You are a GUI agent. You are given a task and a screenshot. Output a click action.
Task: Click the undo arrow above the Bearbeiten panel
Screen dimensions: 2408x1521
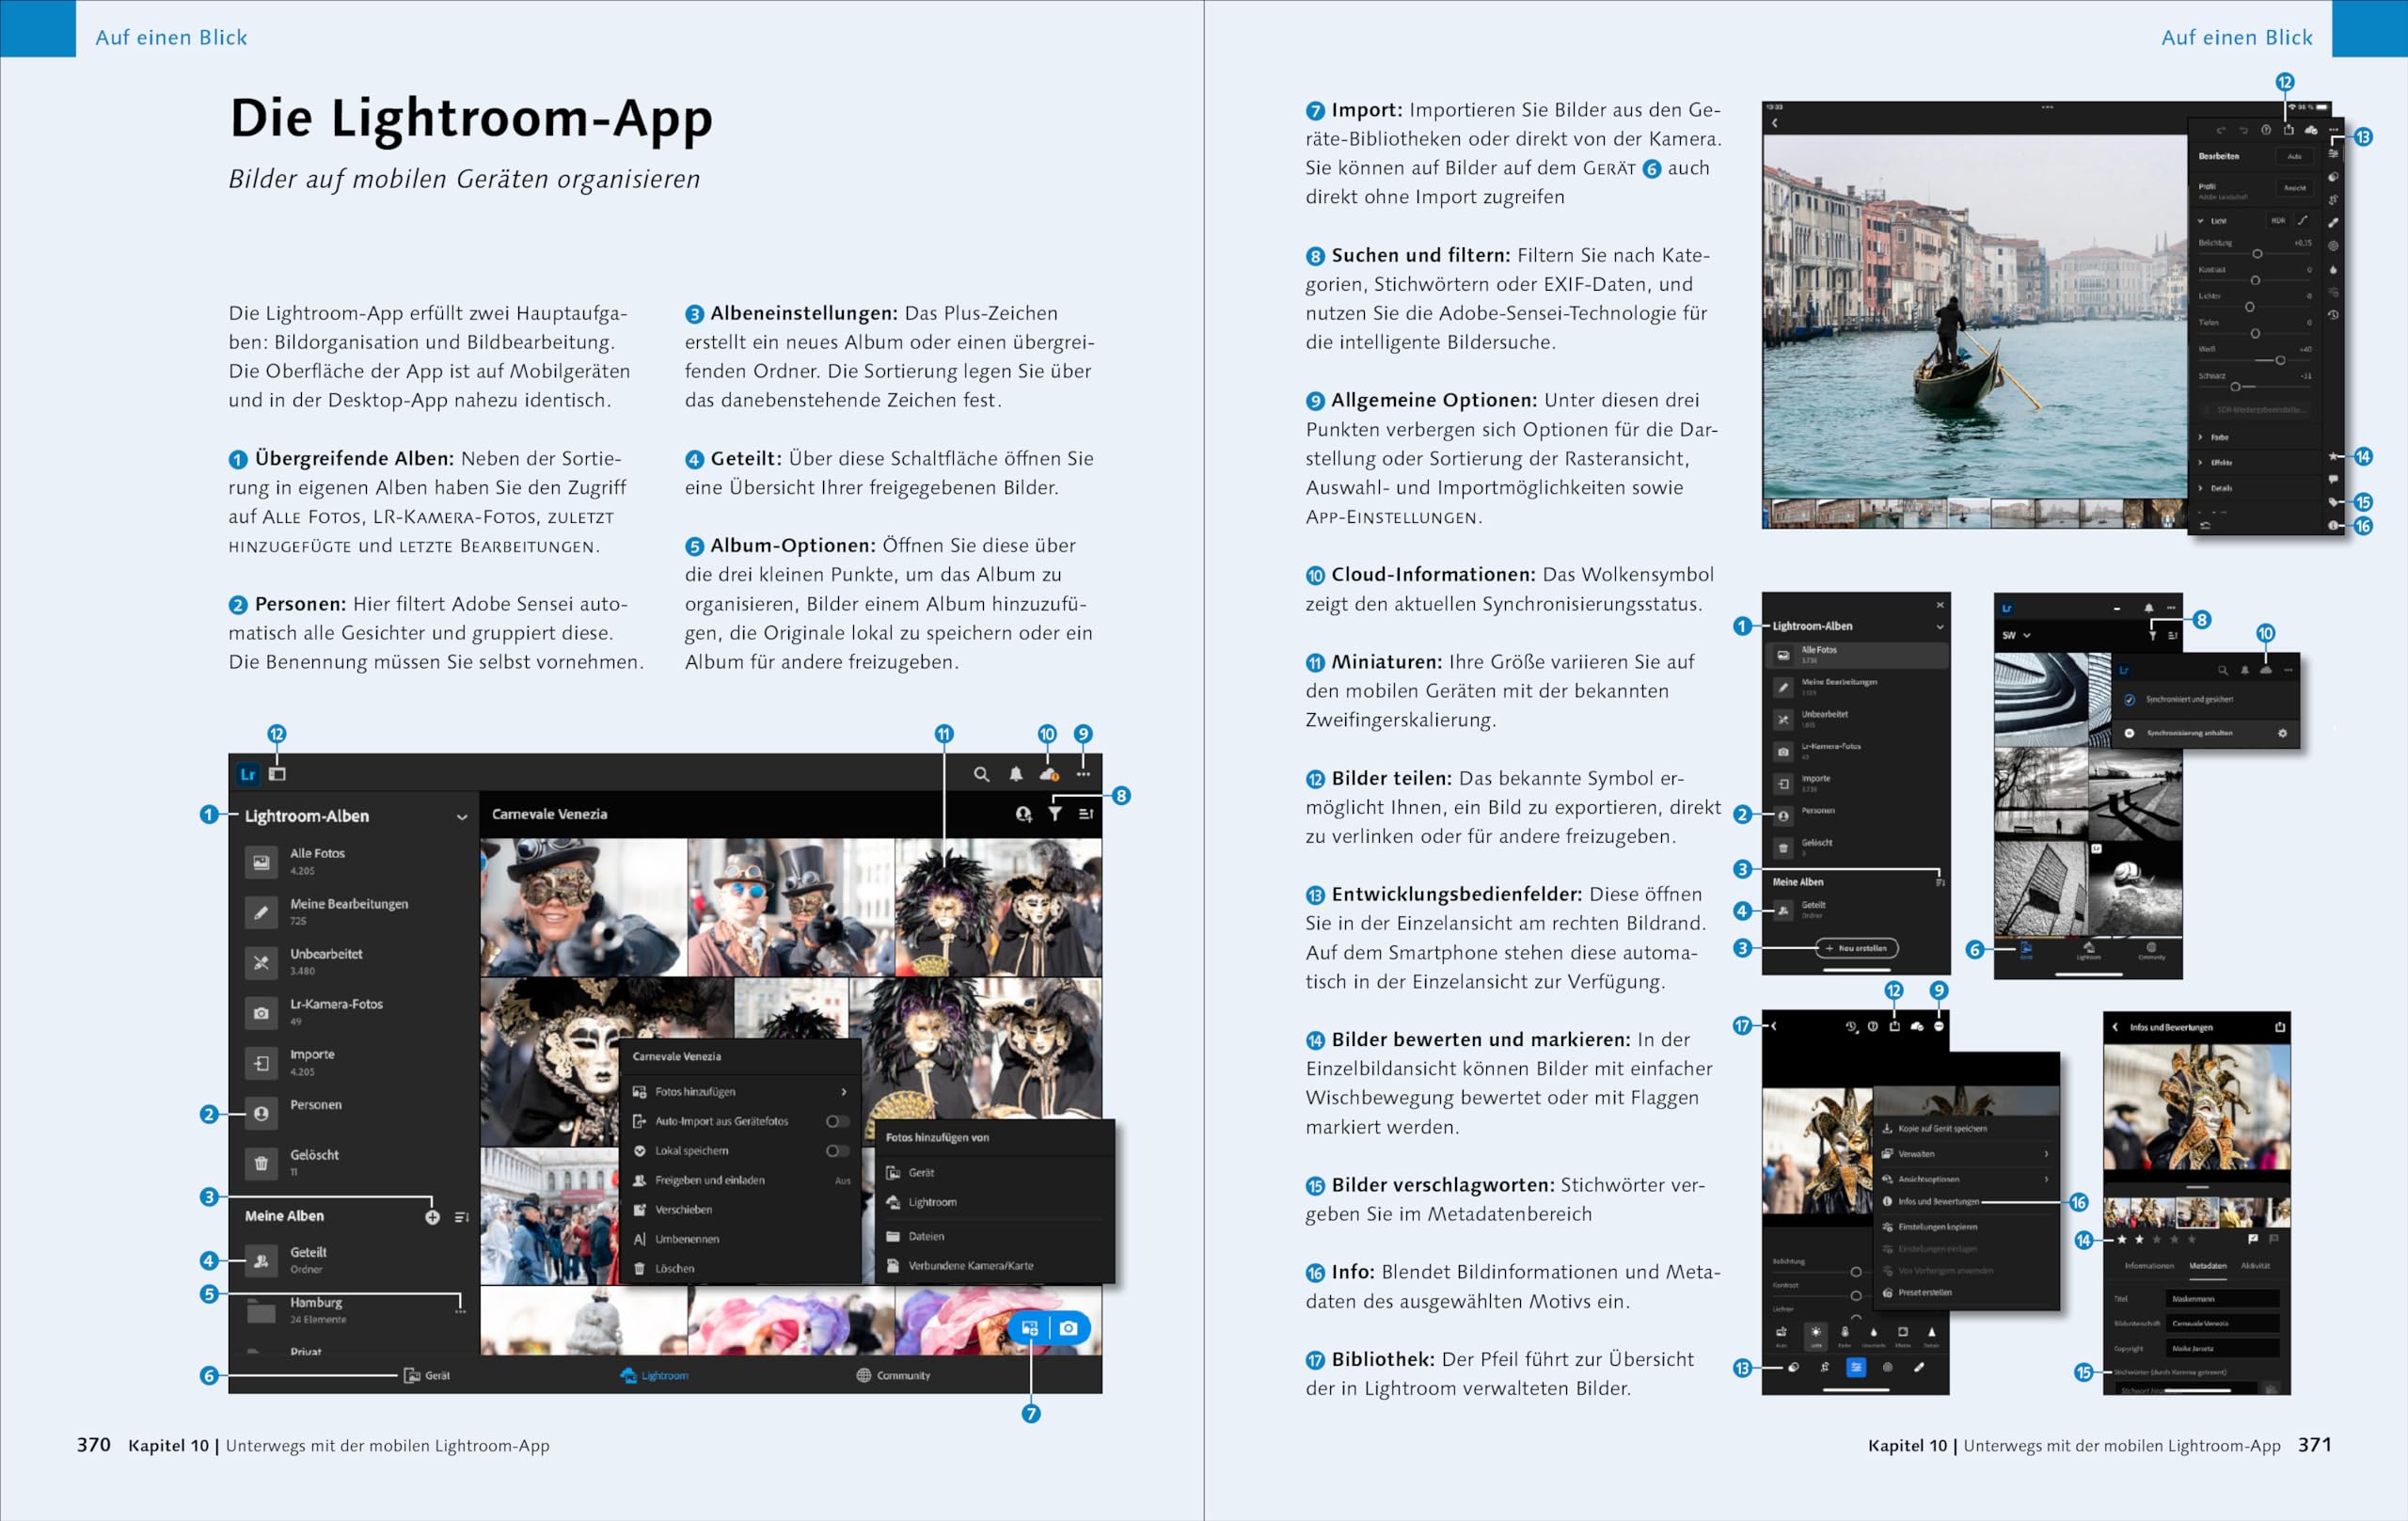tap(2245, 130)
